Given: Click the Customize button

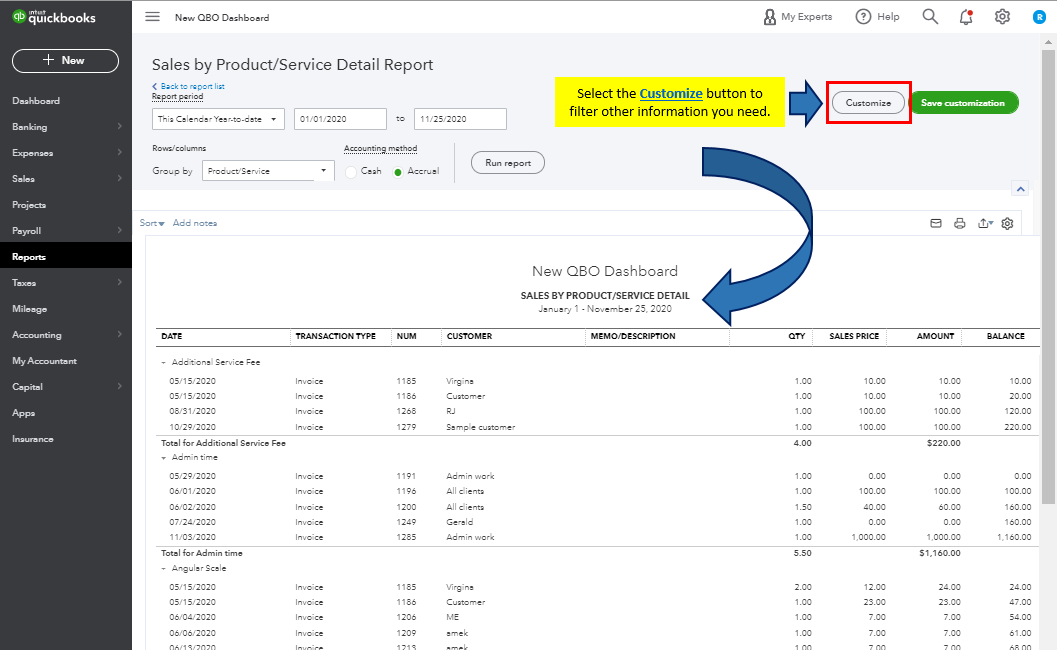Looking at the screenshot, I should 868,102.
